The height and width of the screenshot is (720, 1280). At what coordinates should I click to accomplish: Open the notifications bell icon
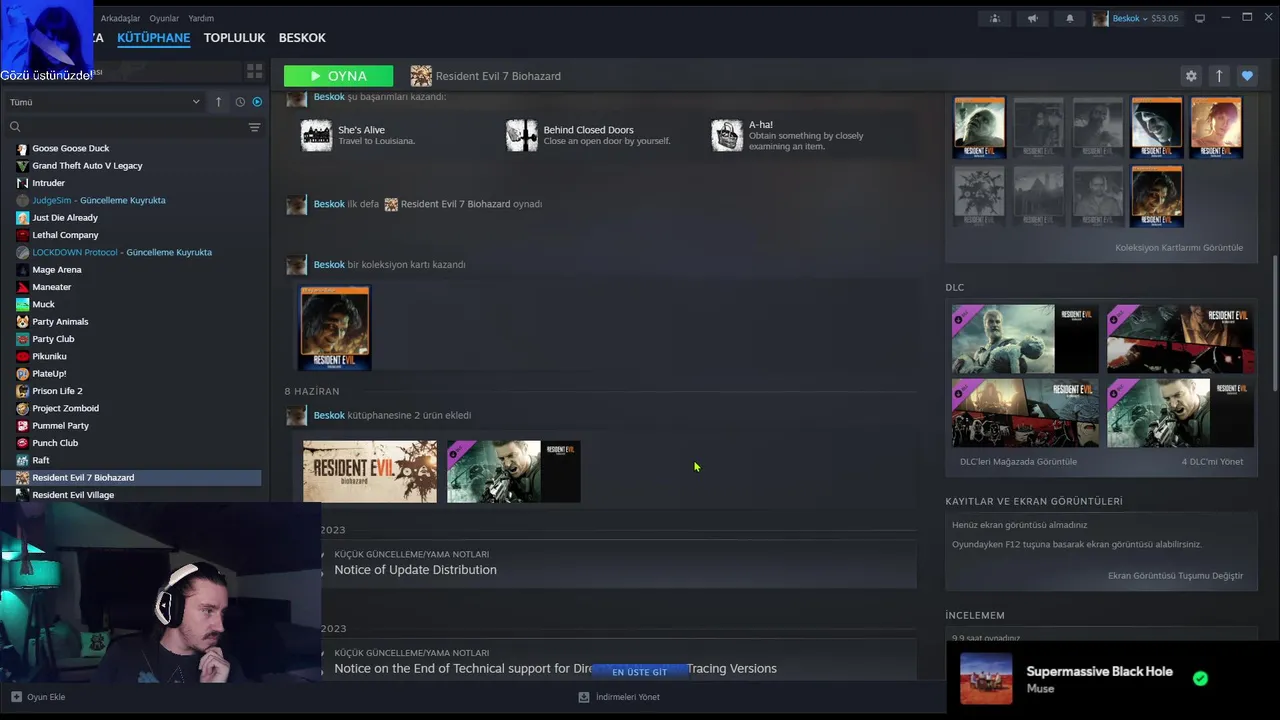point(1069,18)
